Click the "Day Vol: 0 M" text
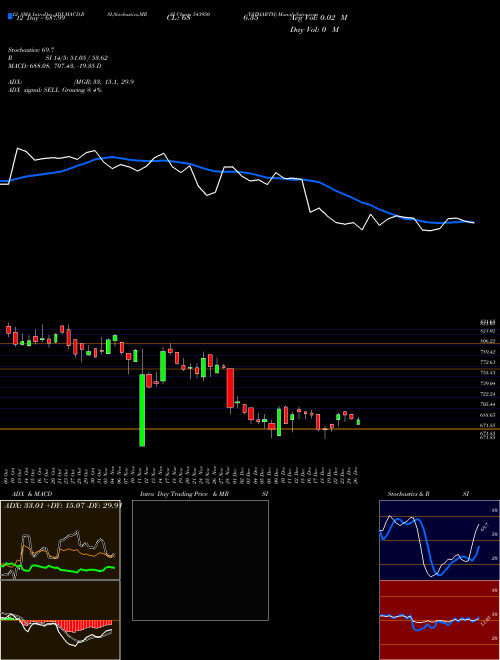 click(x=314, y=30)
